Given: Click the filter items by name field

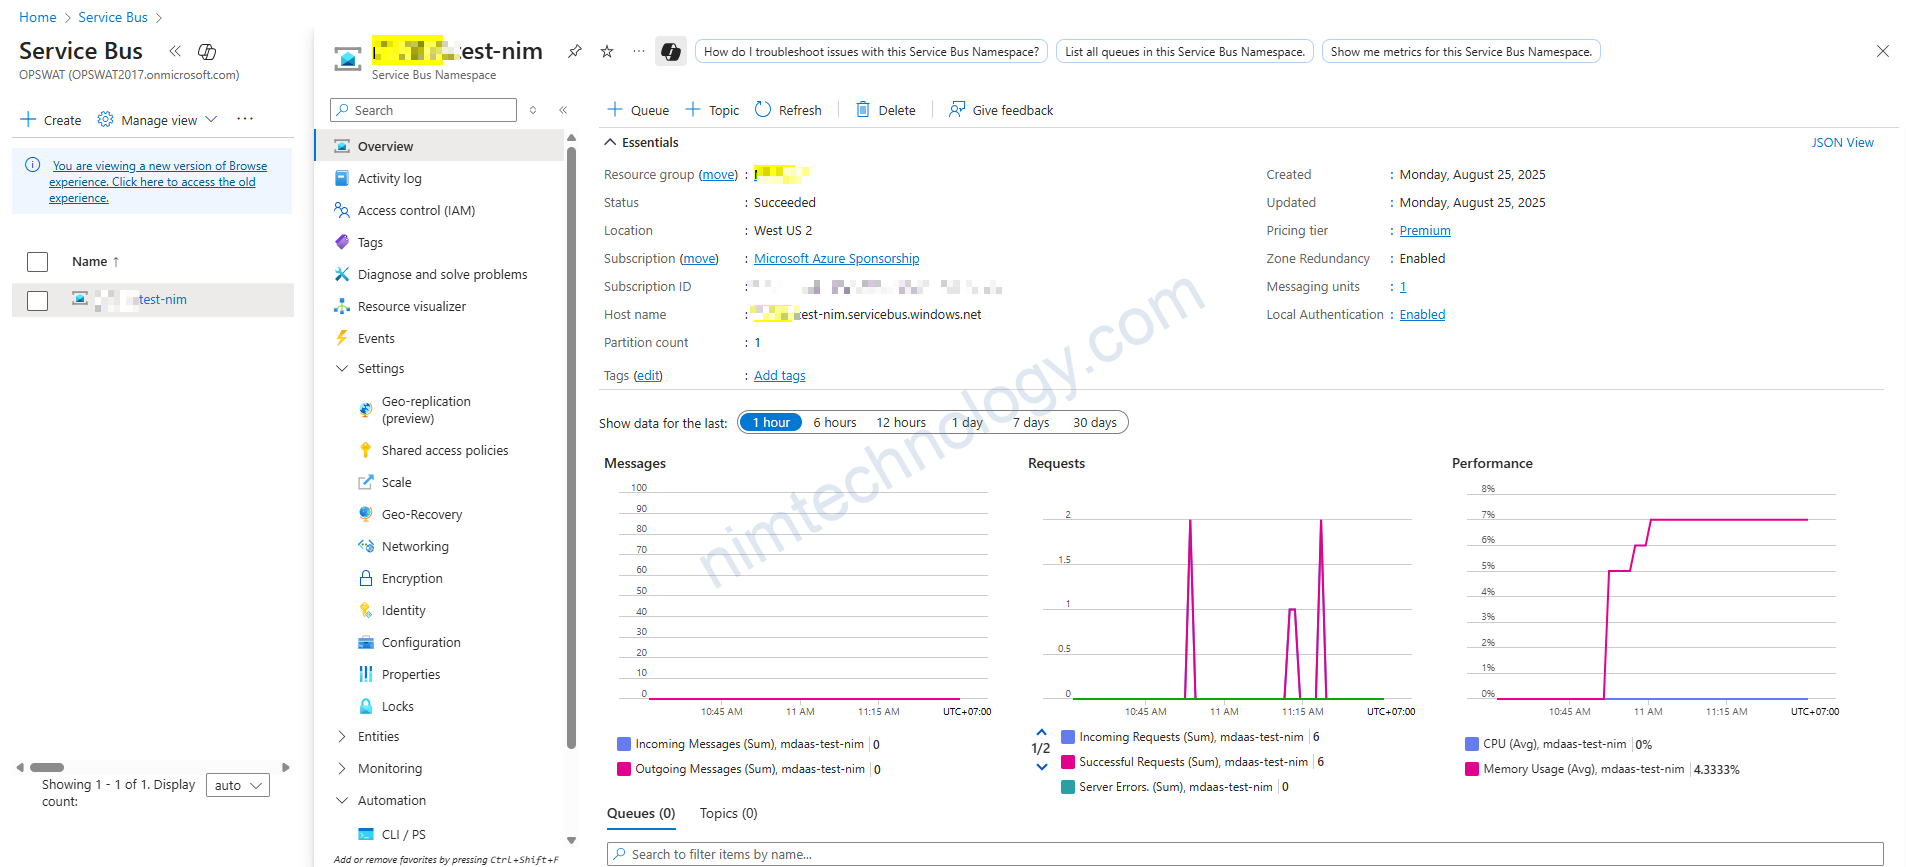Looking at the screenshot, I should tap(1244, 854).
